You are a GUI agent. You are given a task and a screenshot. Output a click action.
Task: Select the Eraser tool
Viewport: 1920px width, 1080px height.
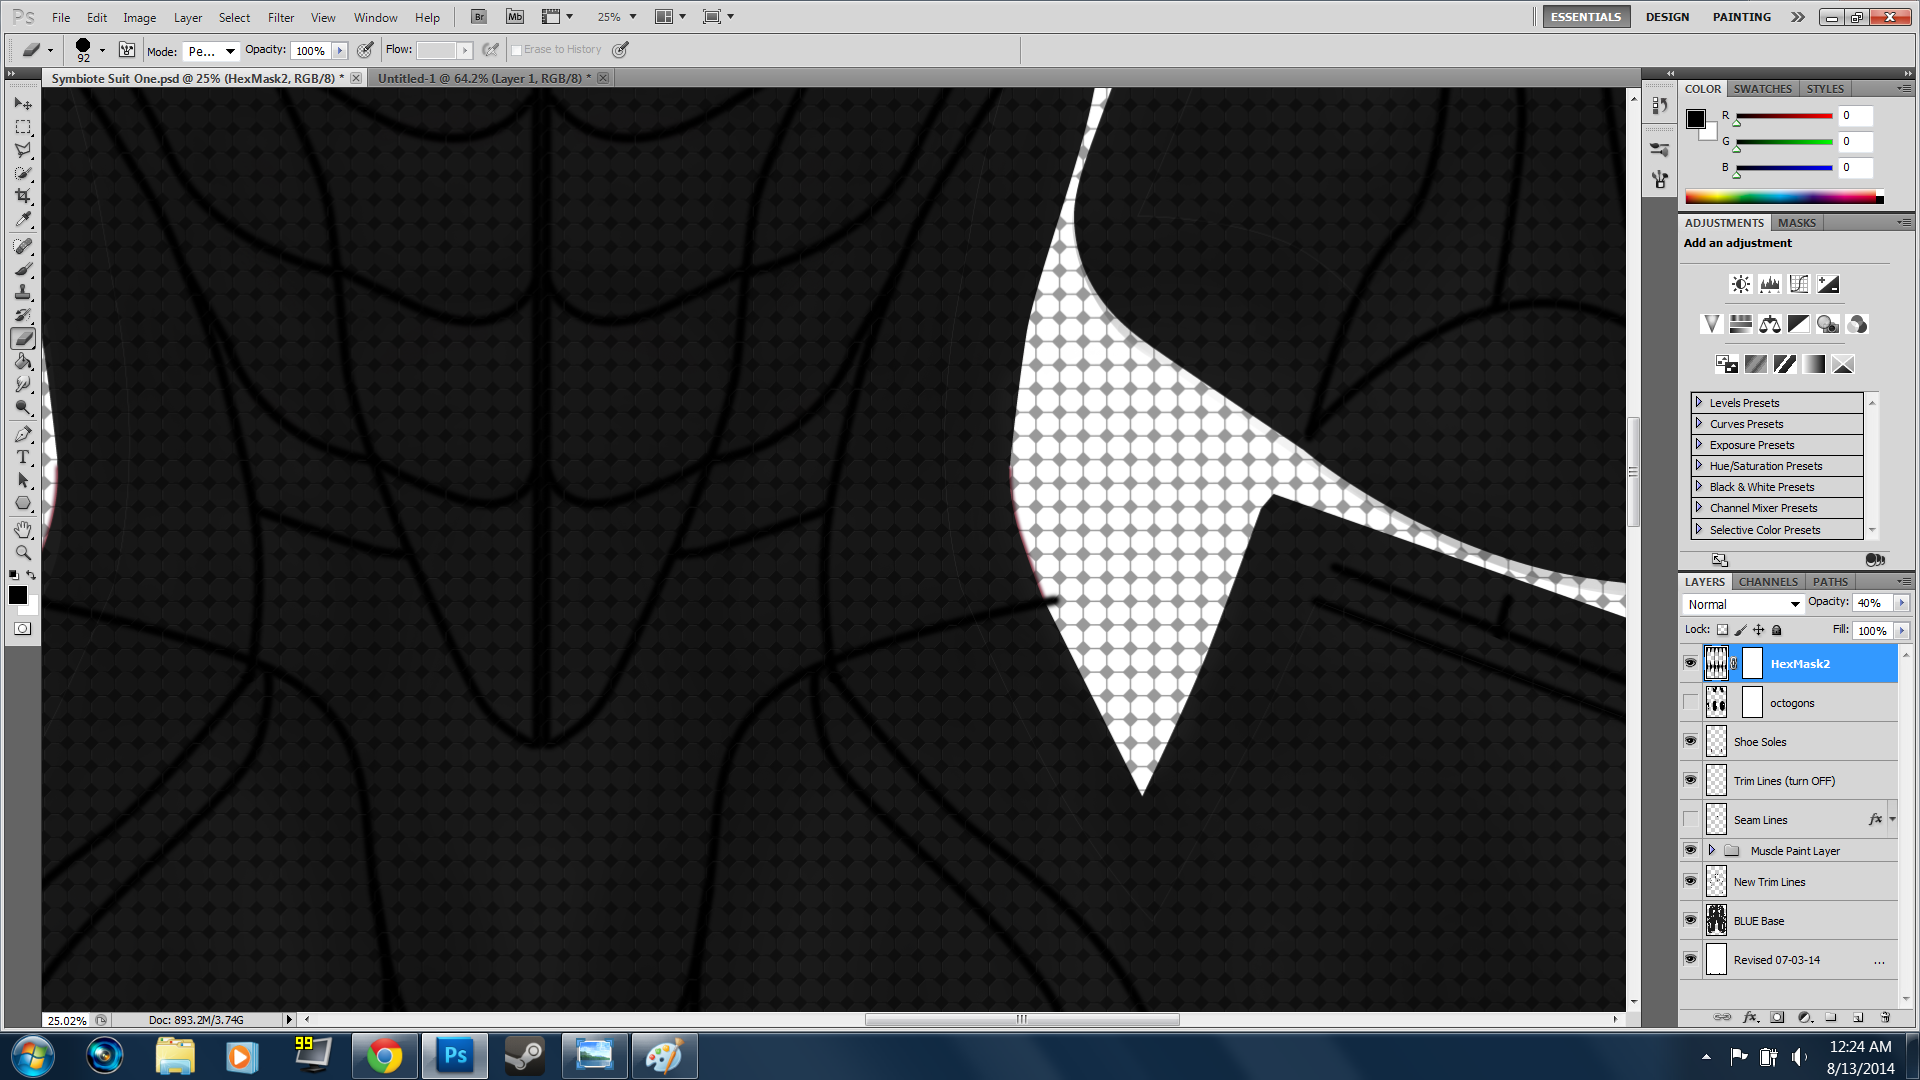click(23, 338)
